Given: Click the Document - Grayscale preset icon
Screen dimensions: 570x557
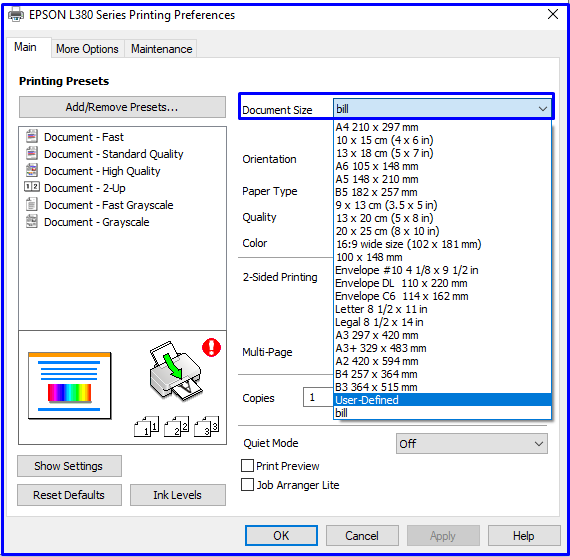Looking at the screenshot, I should click(x=32, y=221).
